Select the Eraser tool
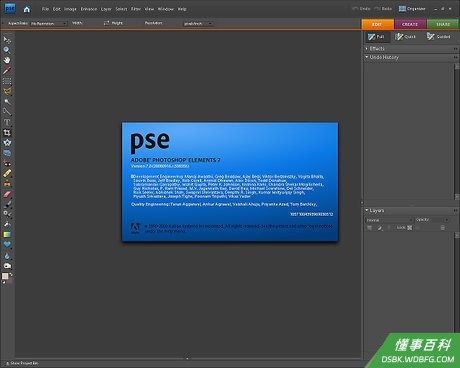Screen dimensions: 460x368 click(7, 194)
